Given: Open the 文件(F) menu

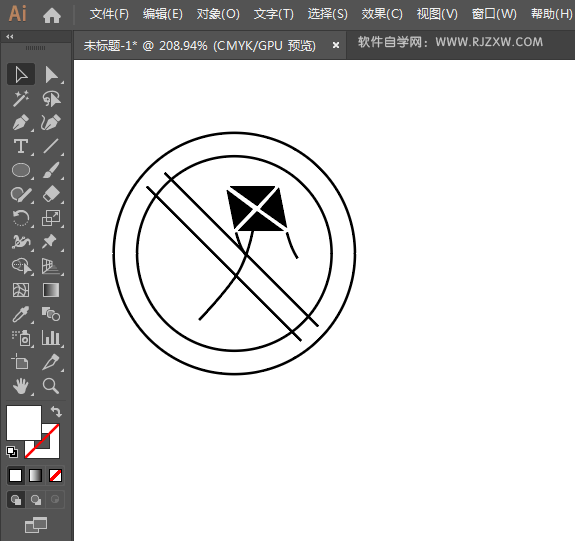Looking at the screenshot, I should 109,15.
